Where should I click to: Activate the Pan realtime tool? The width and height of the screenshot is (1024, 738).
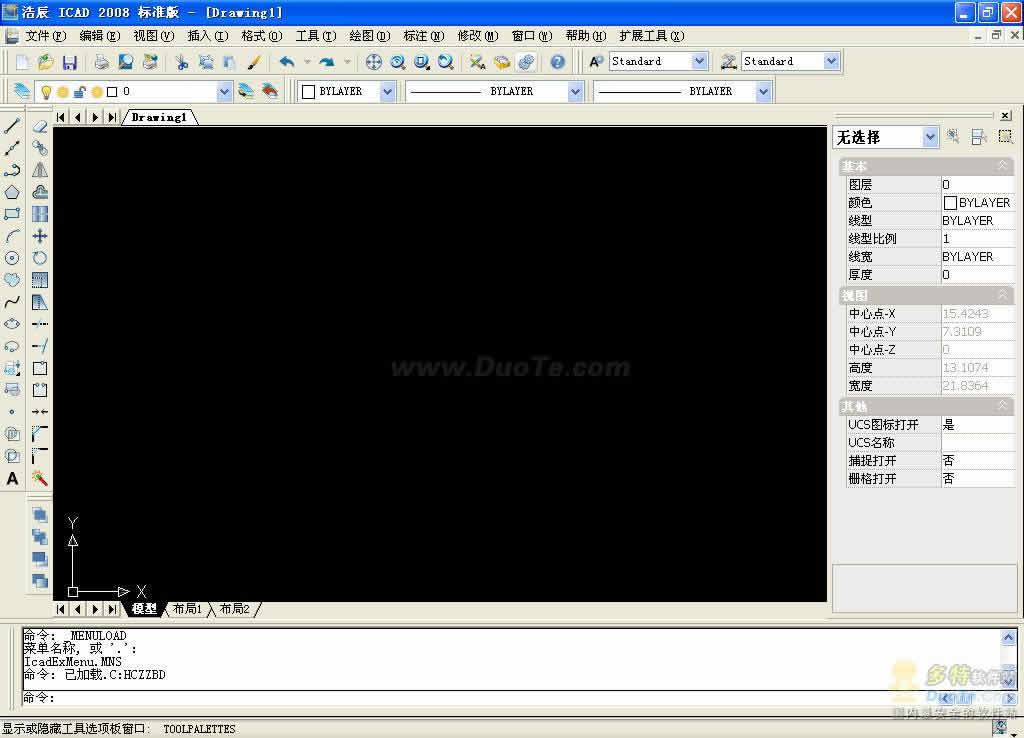pos(374,62)
